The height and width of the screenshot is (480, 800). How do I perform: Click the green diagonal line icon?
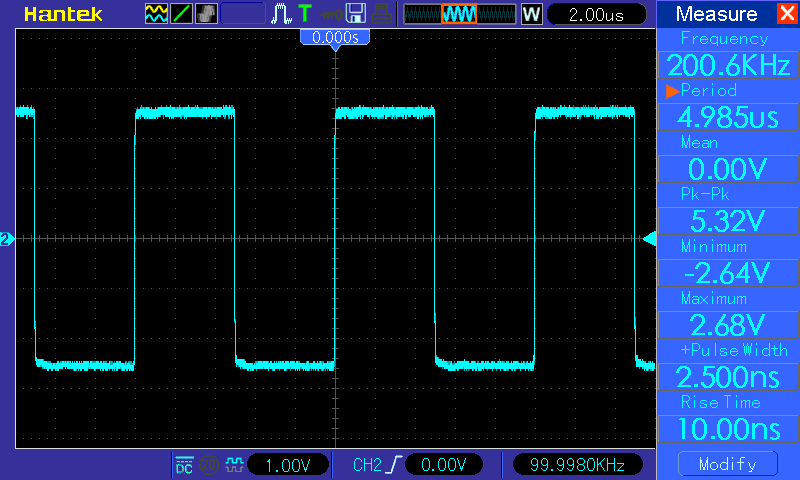tap(181, 14)
